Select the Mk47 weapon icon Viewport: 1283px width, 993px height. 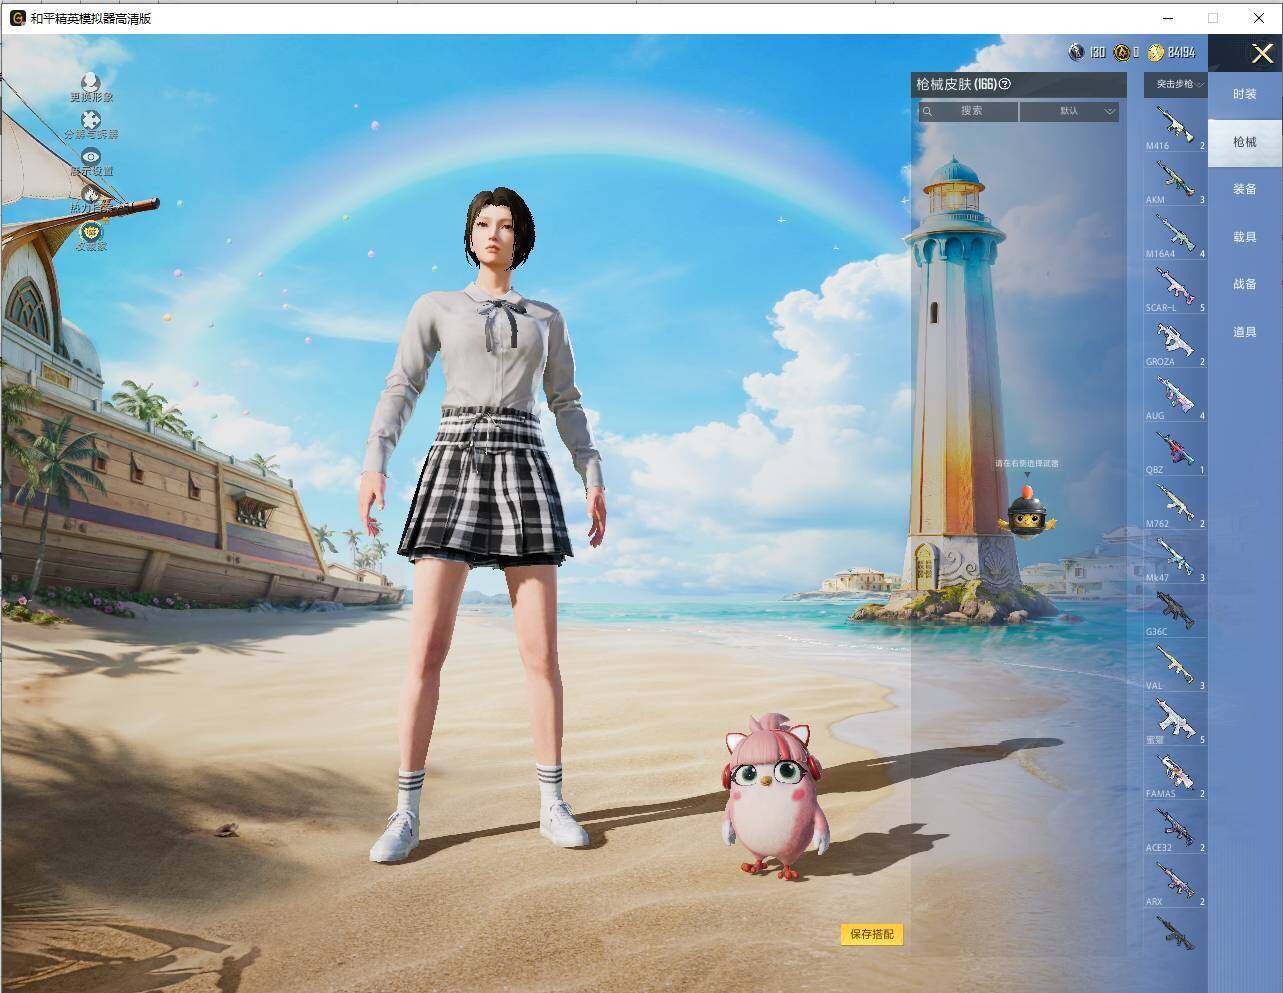click(1176, 559)
